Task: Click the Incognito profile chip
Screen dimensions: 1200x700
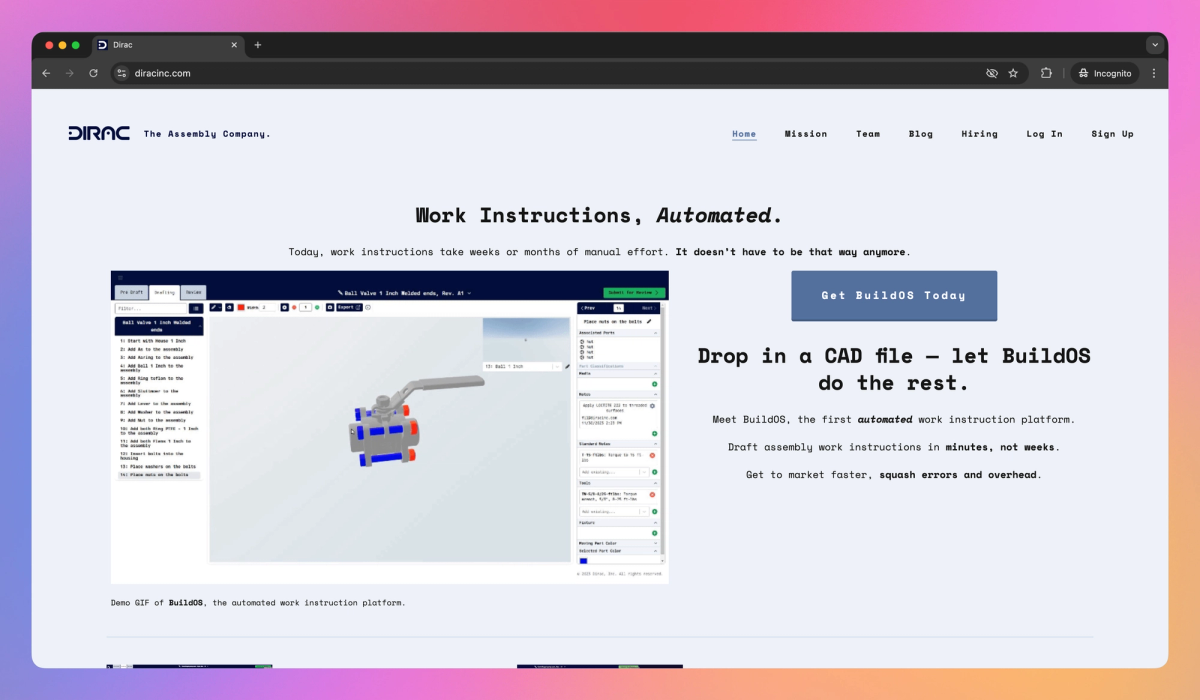Action: pos(1105,73)
